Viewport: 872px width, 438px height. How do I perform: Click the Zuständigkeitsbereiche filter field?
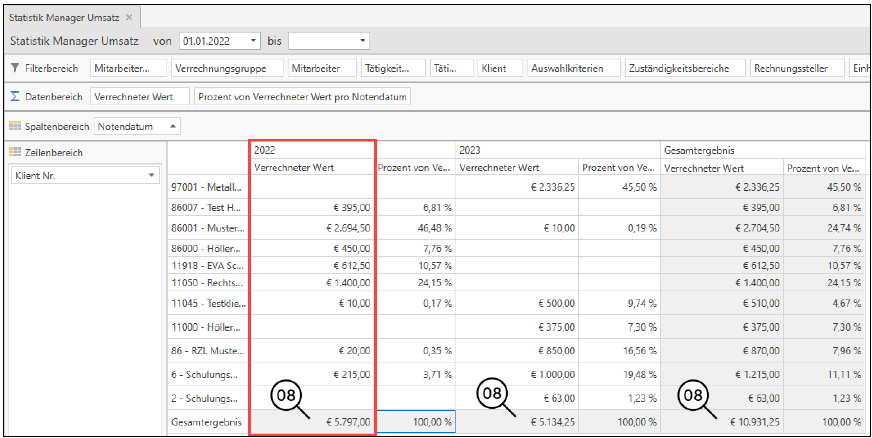pos(685,68)
